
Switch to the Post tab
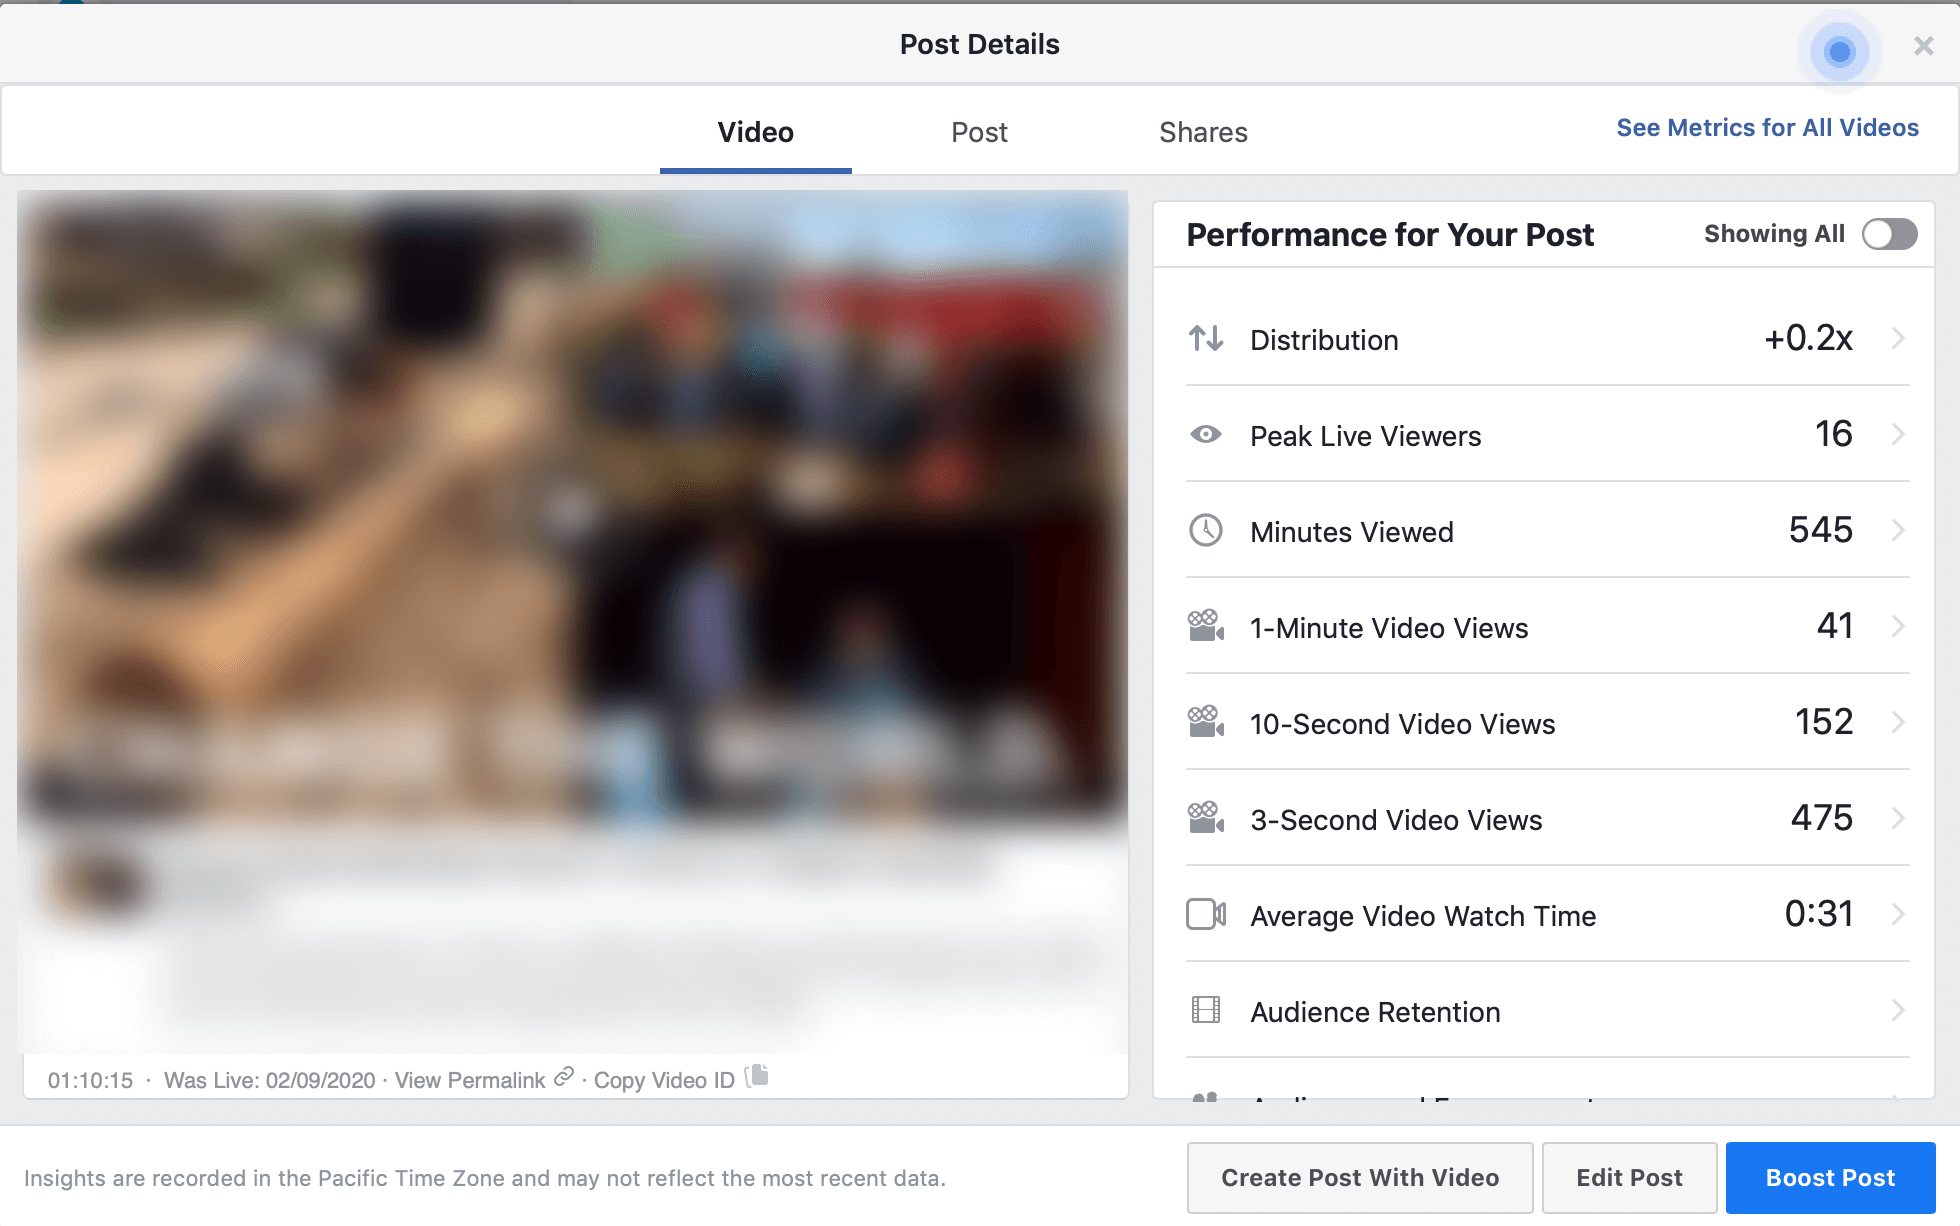[x=980, y=131]
